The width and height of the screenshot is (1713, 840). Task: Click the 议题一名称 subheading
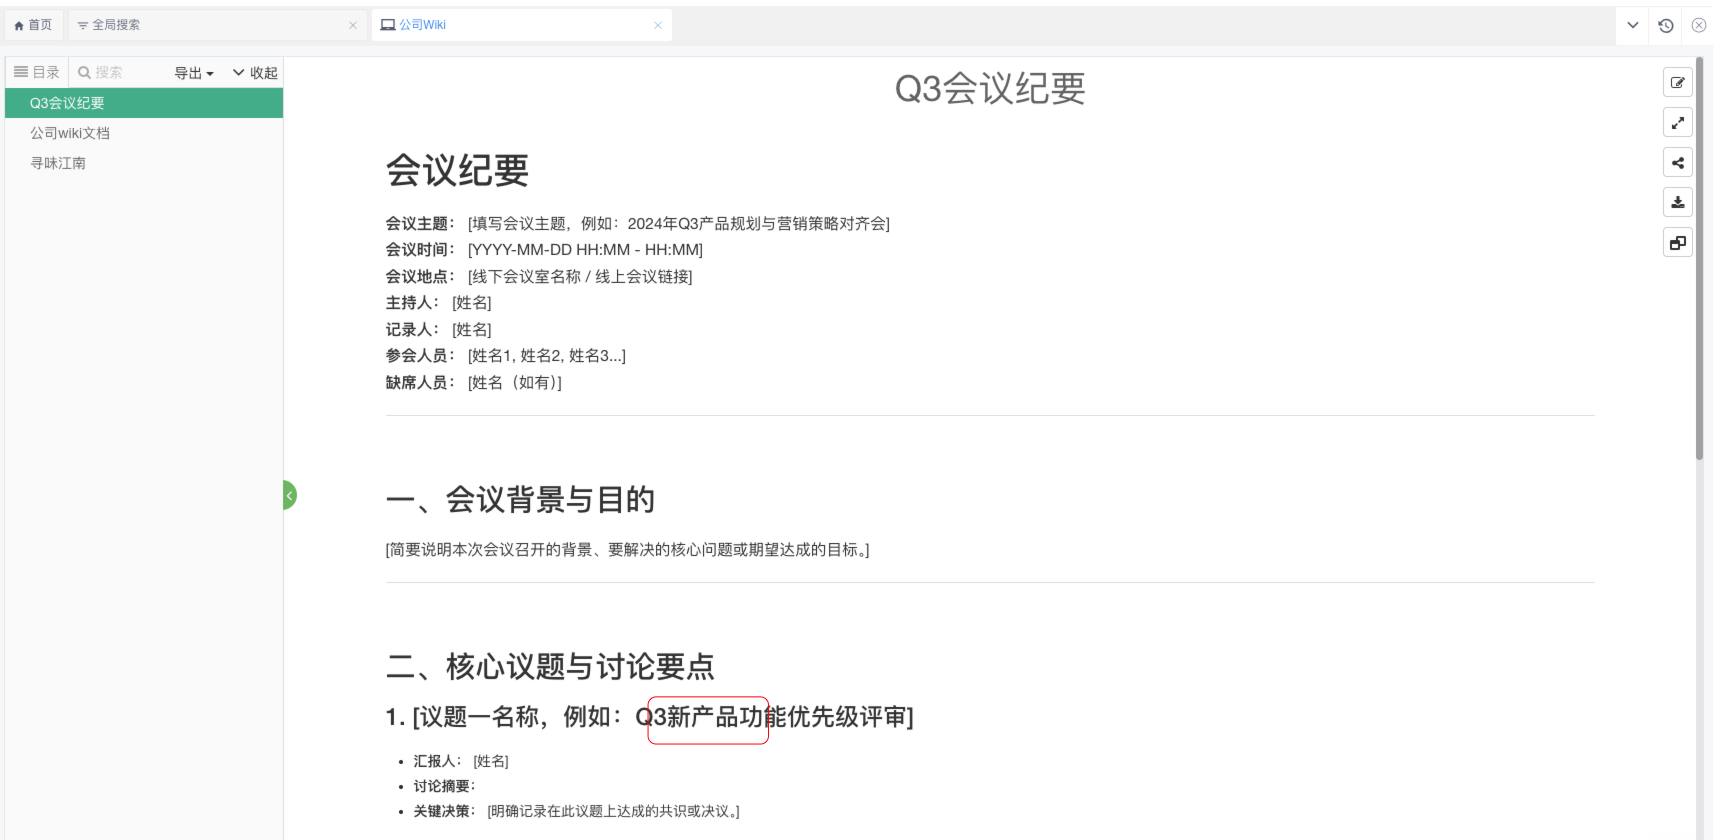click(650, 717)
